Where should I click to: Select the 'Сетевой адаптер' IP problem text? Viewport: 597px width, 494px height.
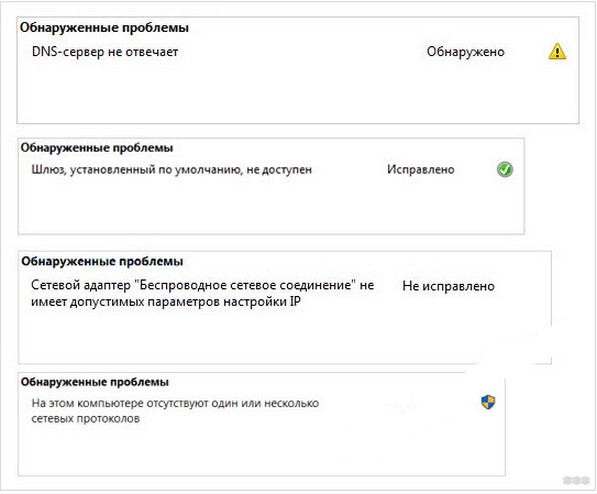point(203,293)
